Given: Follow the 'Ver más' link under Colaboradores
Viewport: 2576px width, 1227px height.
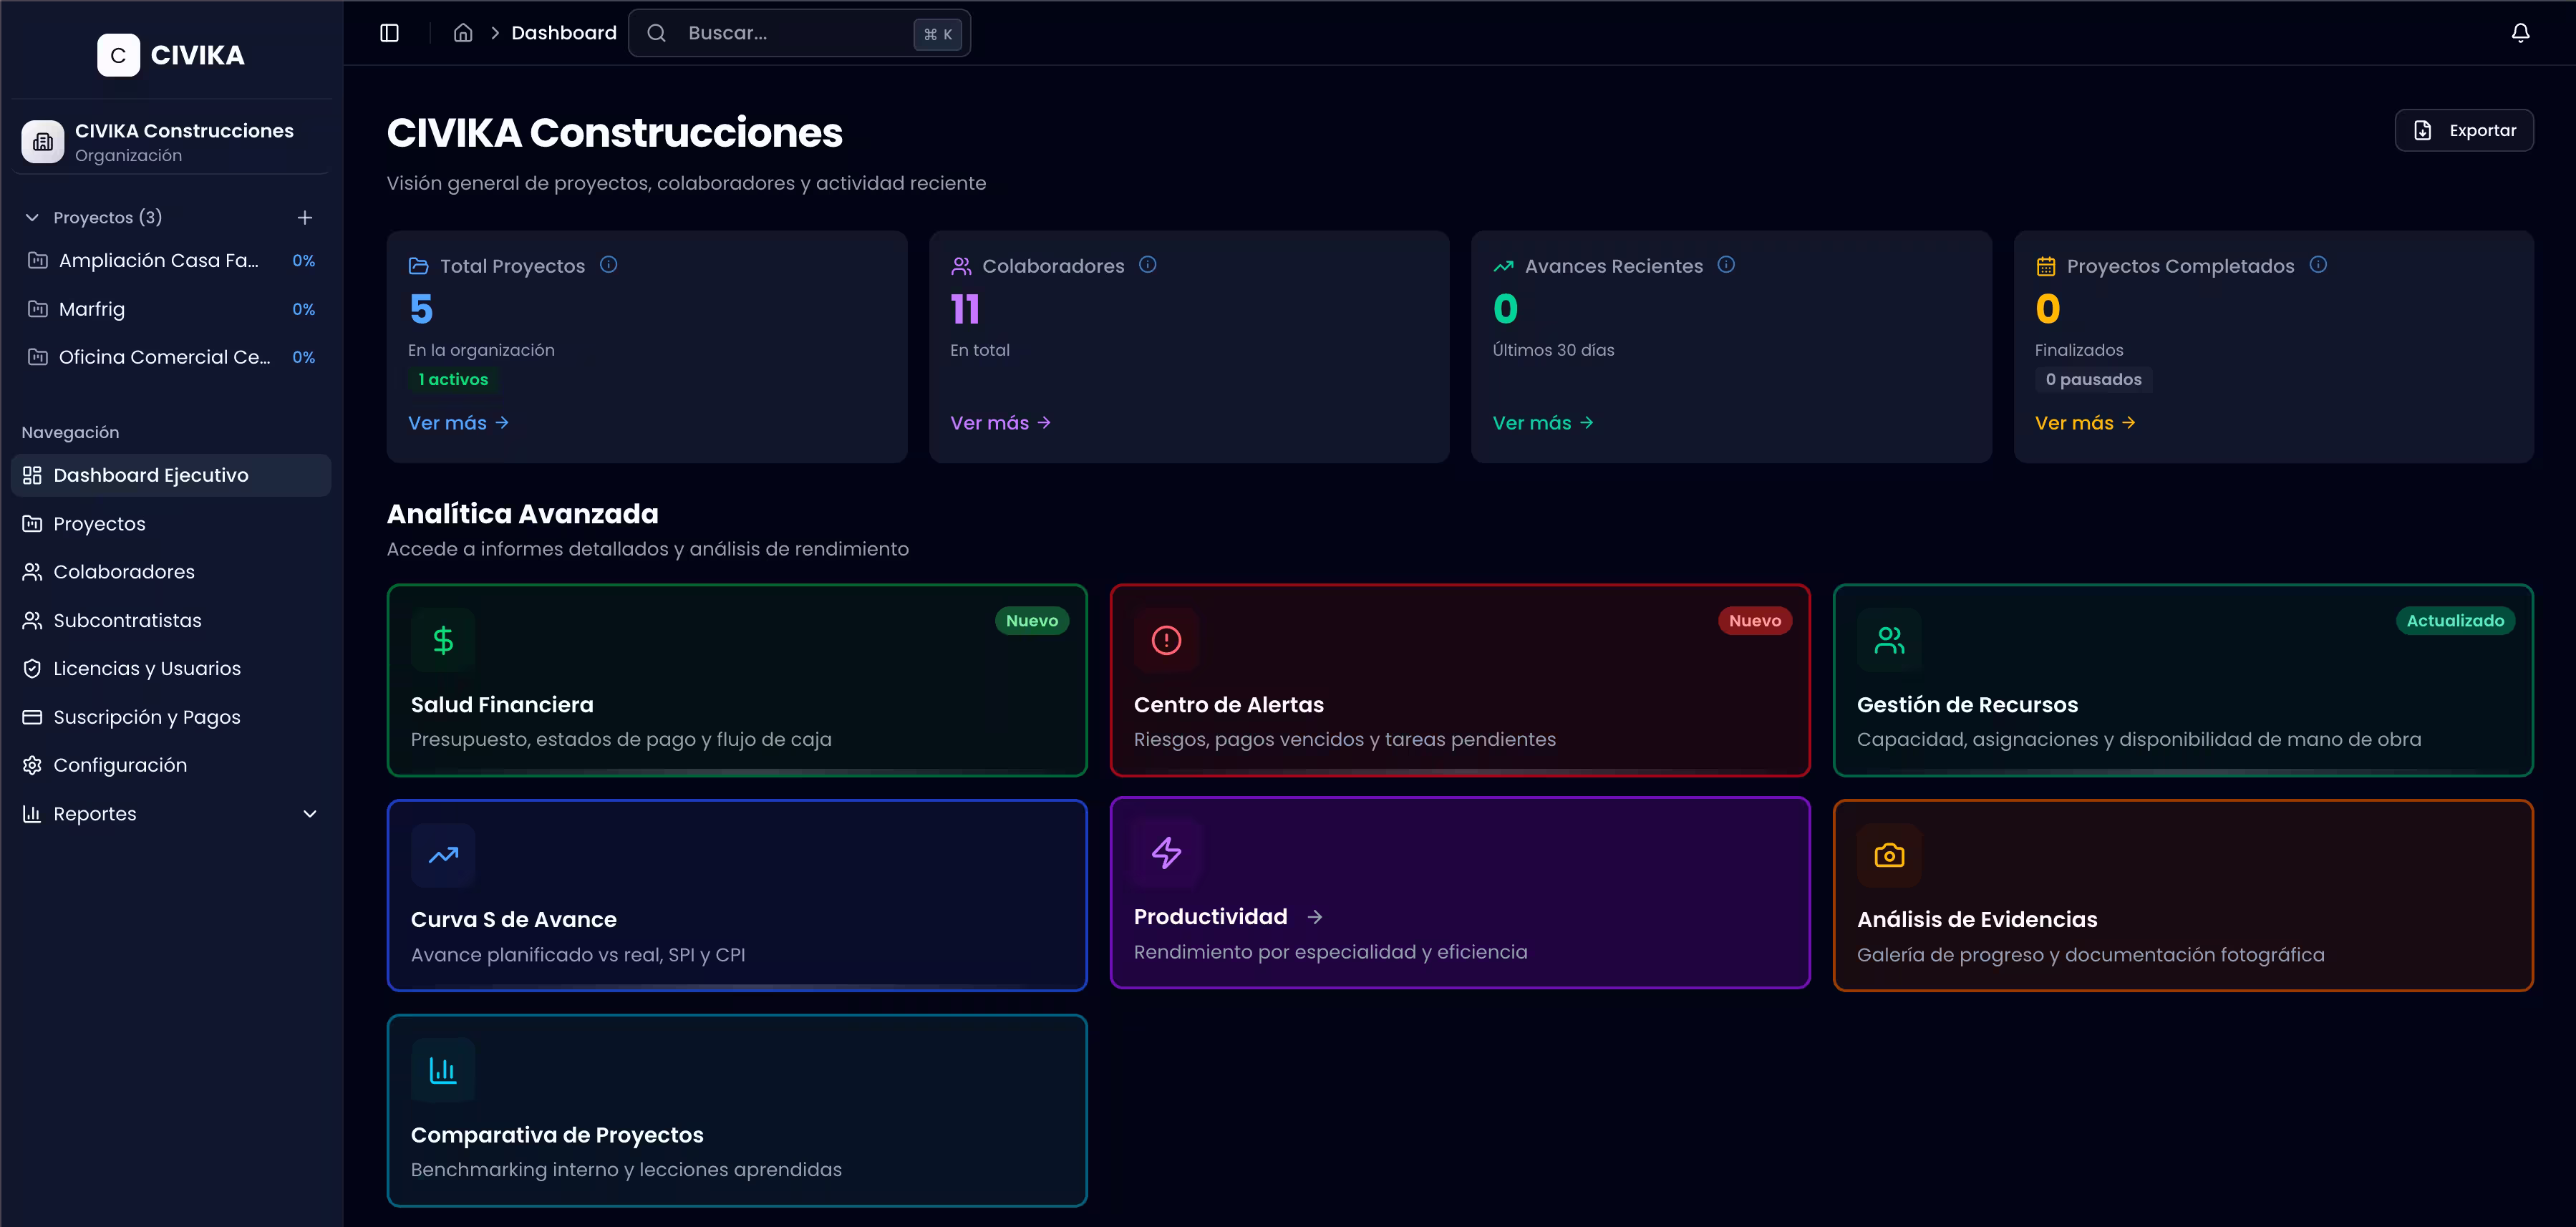Looking at the screenshot, I should (1000, 422).
